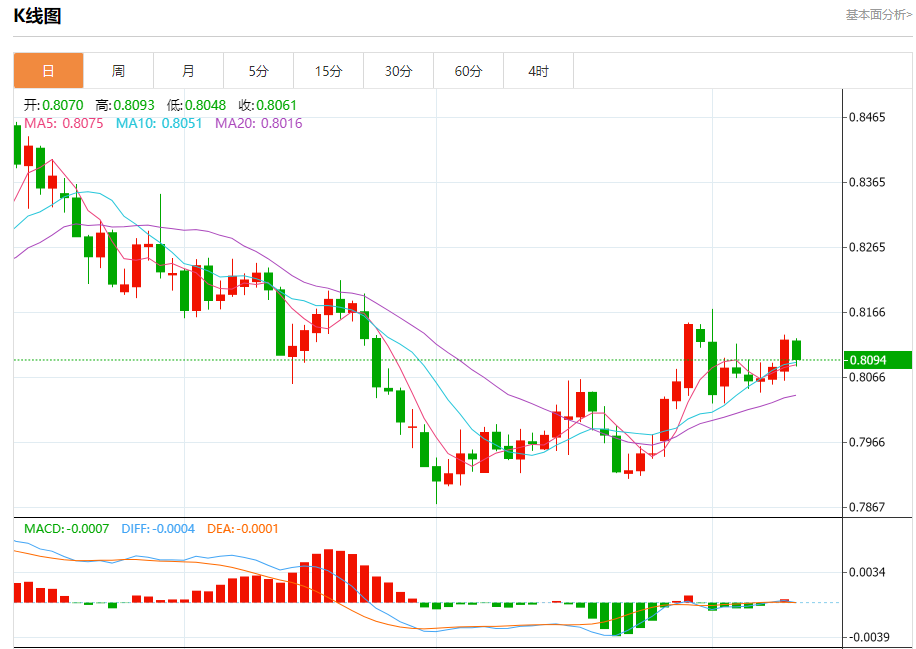Open the 4时 interval tab

click(539, 71)
